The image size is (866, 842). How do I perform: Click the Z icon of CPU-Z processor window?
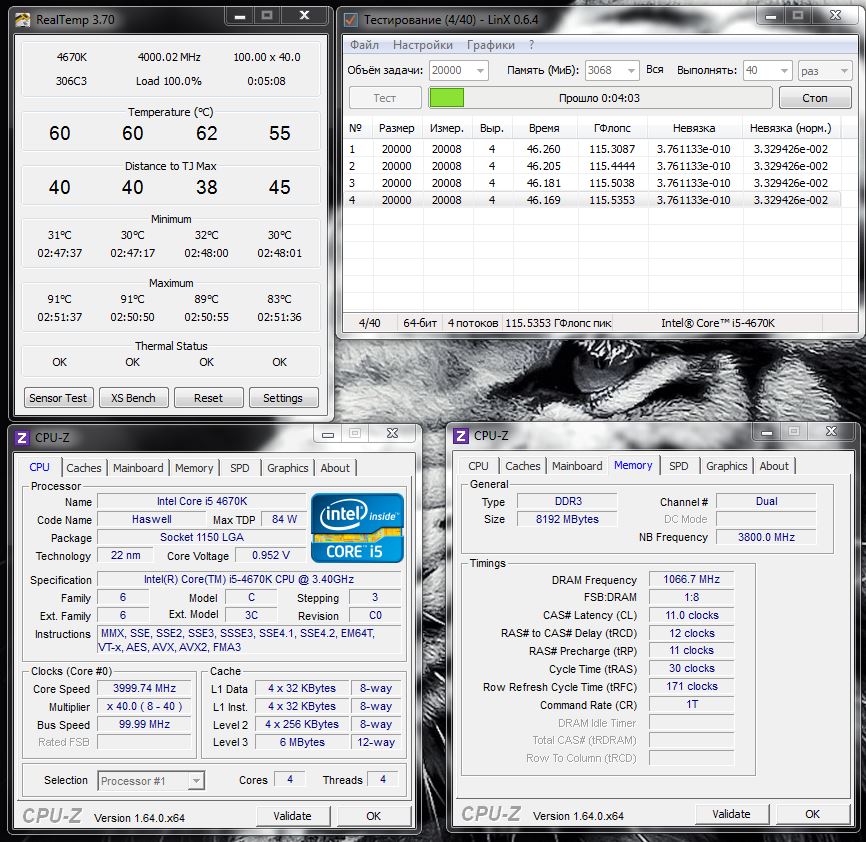(x=22, y=437)
